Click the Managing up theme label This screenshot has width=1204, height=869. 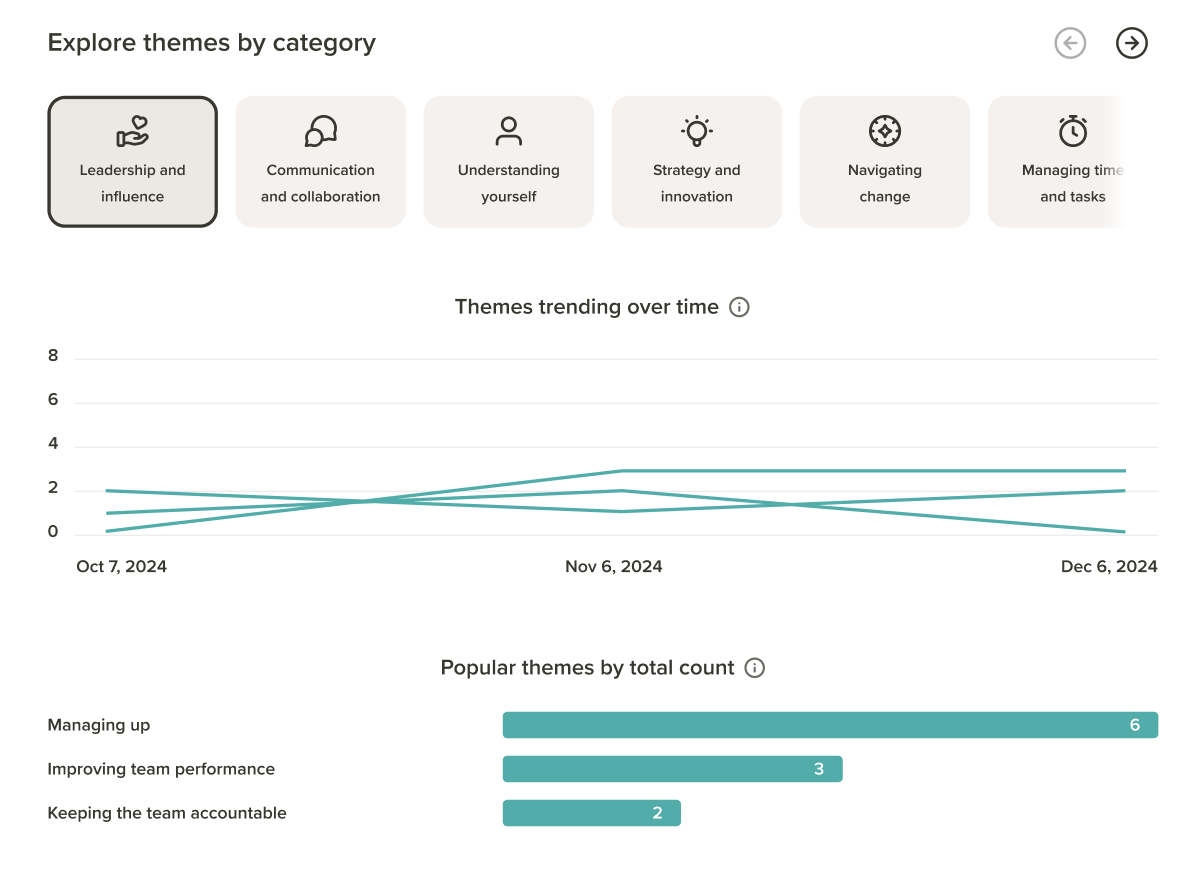coord(99,725)
